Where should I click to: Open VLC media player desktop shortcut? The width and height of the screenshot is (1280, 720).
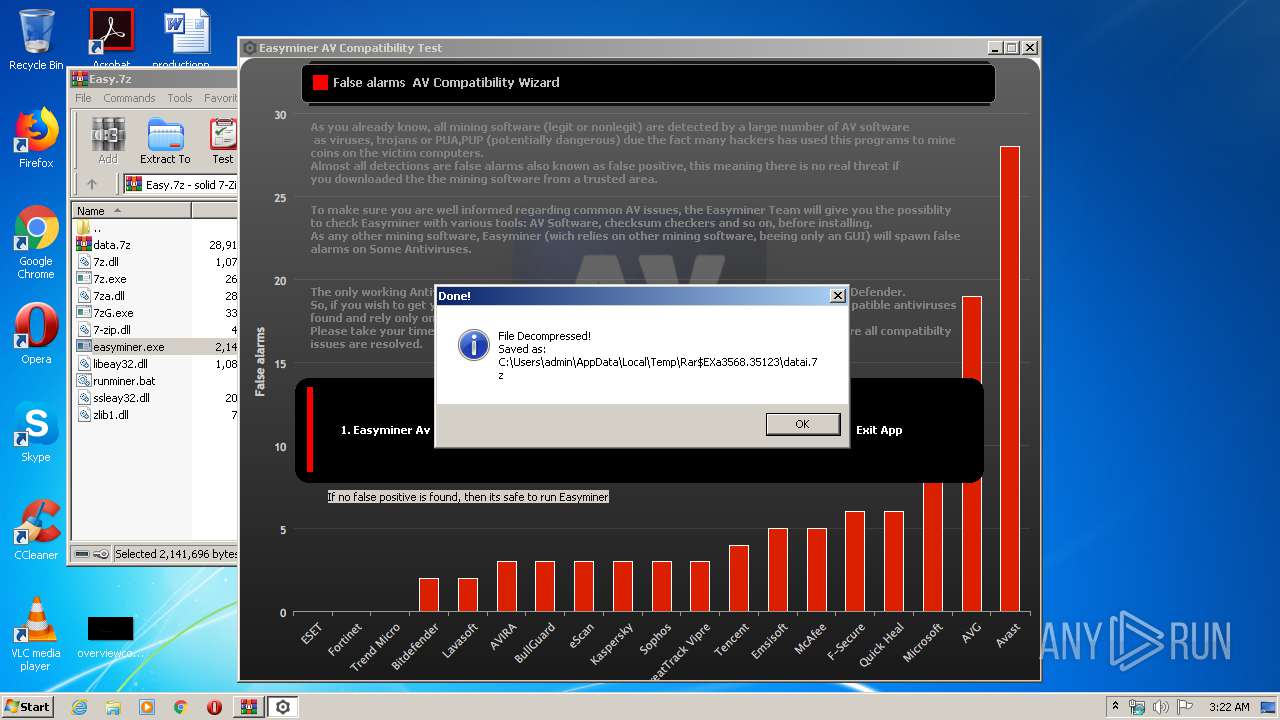pyautogui.click(x=36, y=633)
